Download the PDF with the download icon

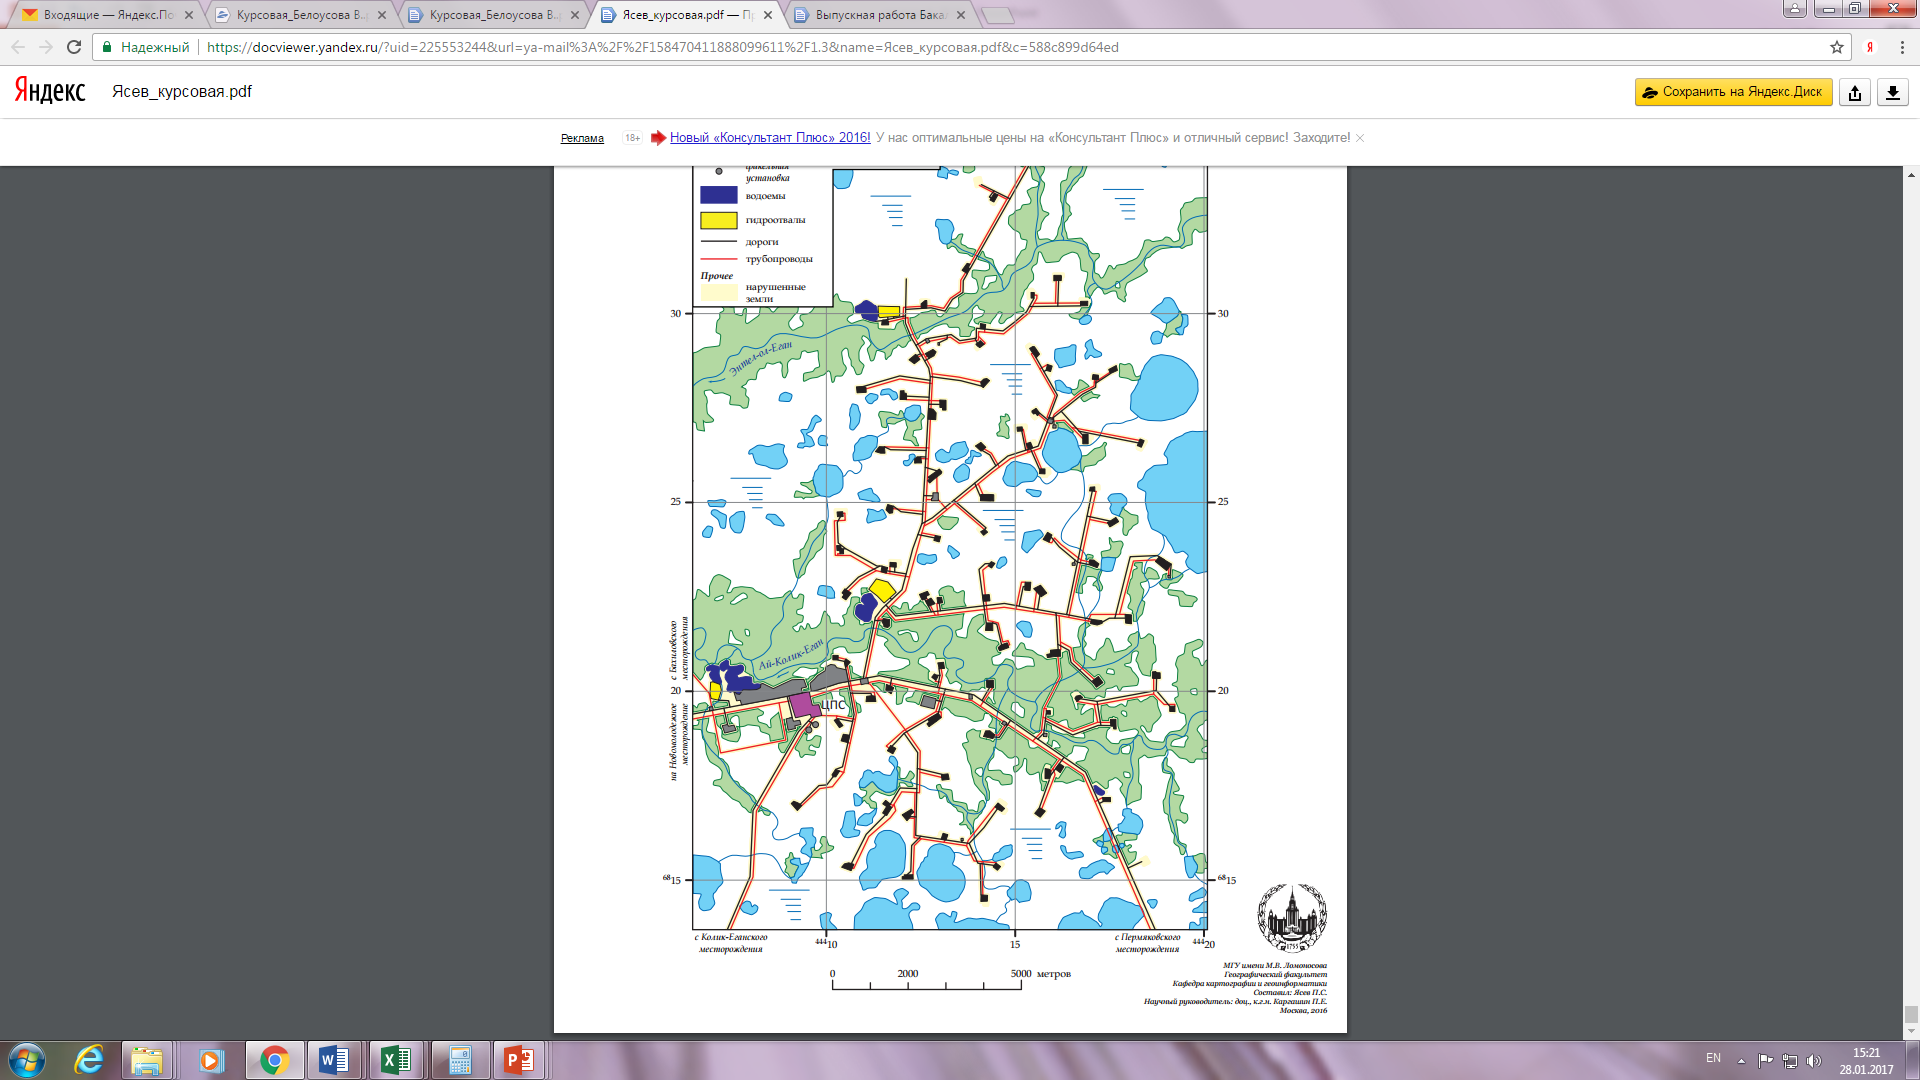pyautogui.click(x=1893, y=92)
